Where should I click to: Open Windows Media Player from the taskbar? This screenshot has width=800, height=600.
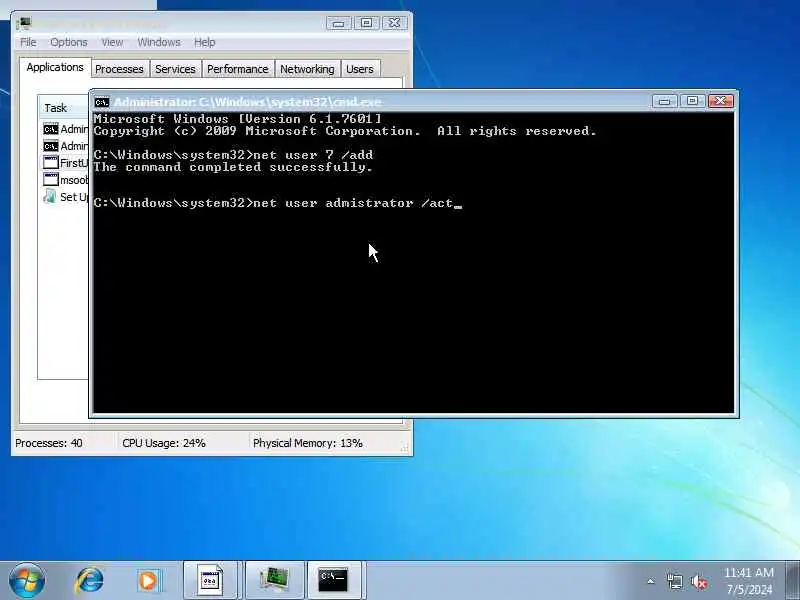coord(149,581)
